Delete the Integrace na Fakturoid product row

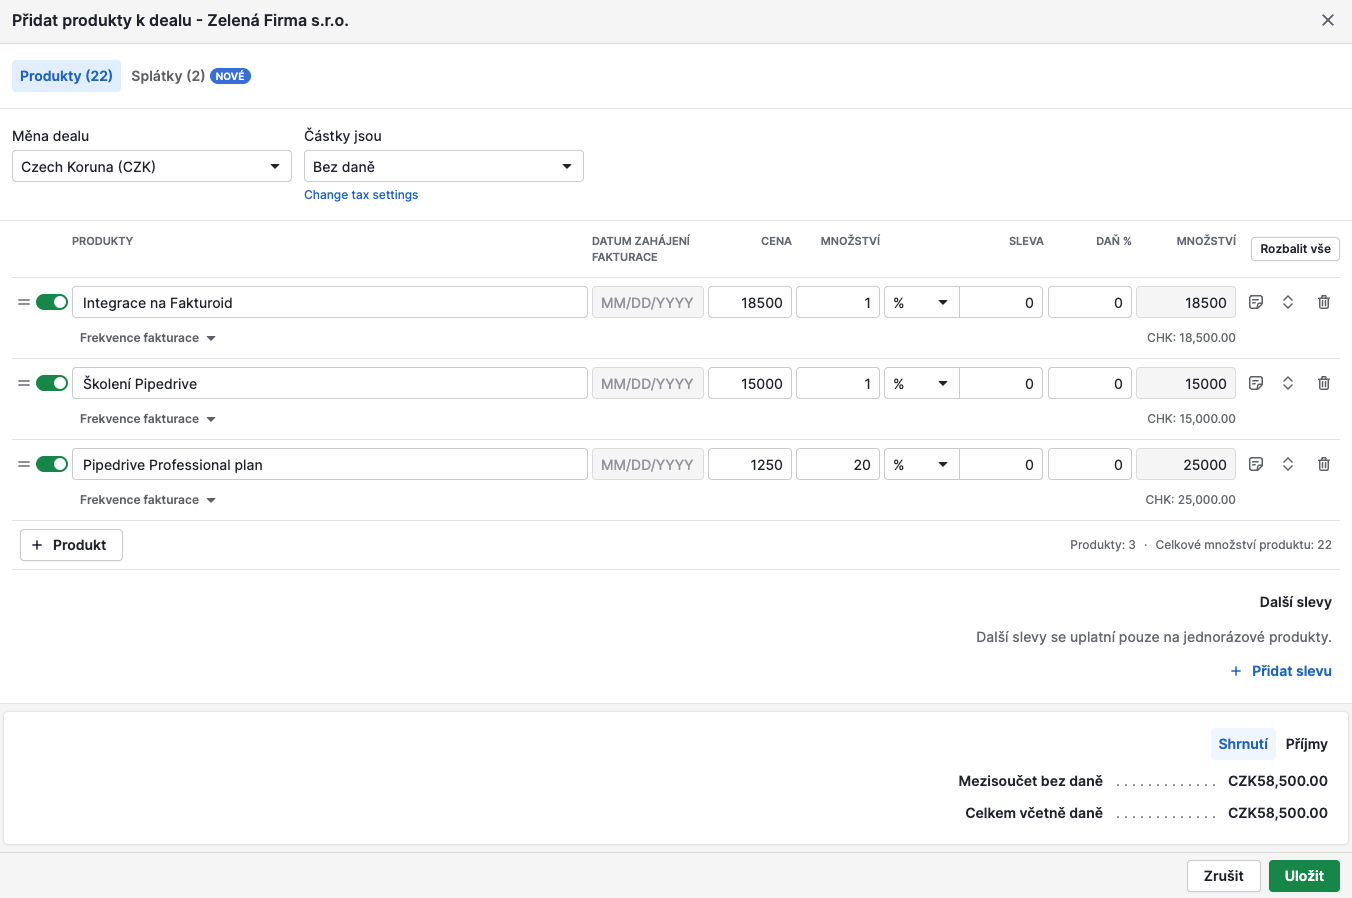coord(1323,302)
